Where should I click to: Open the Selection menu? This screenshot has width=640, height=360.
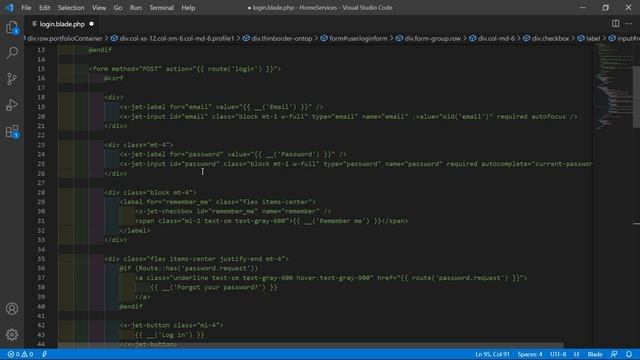pos(71,8)
